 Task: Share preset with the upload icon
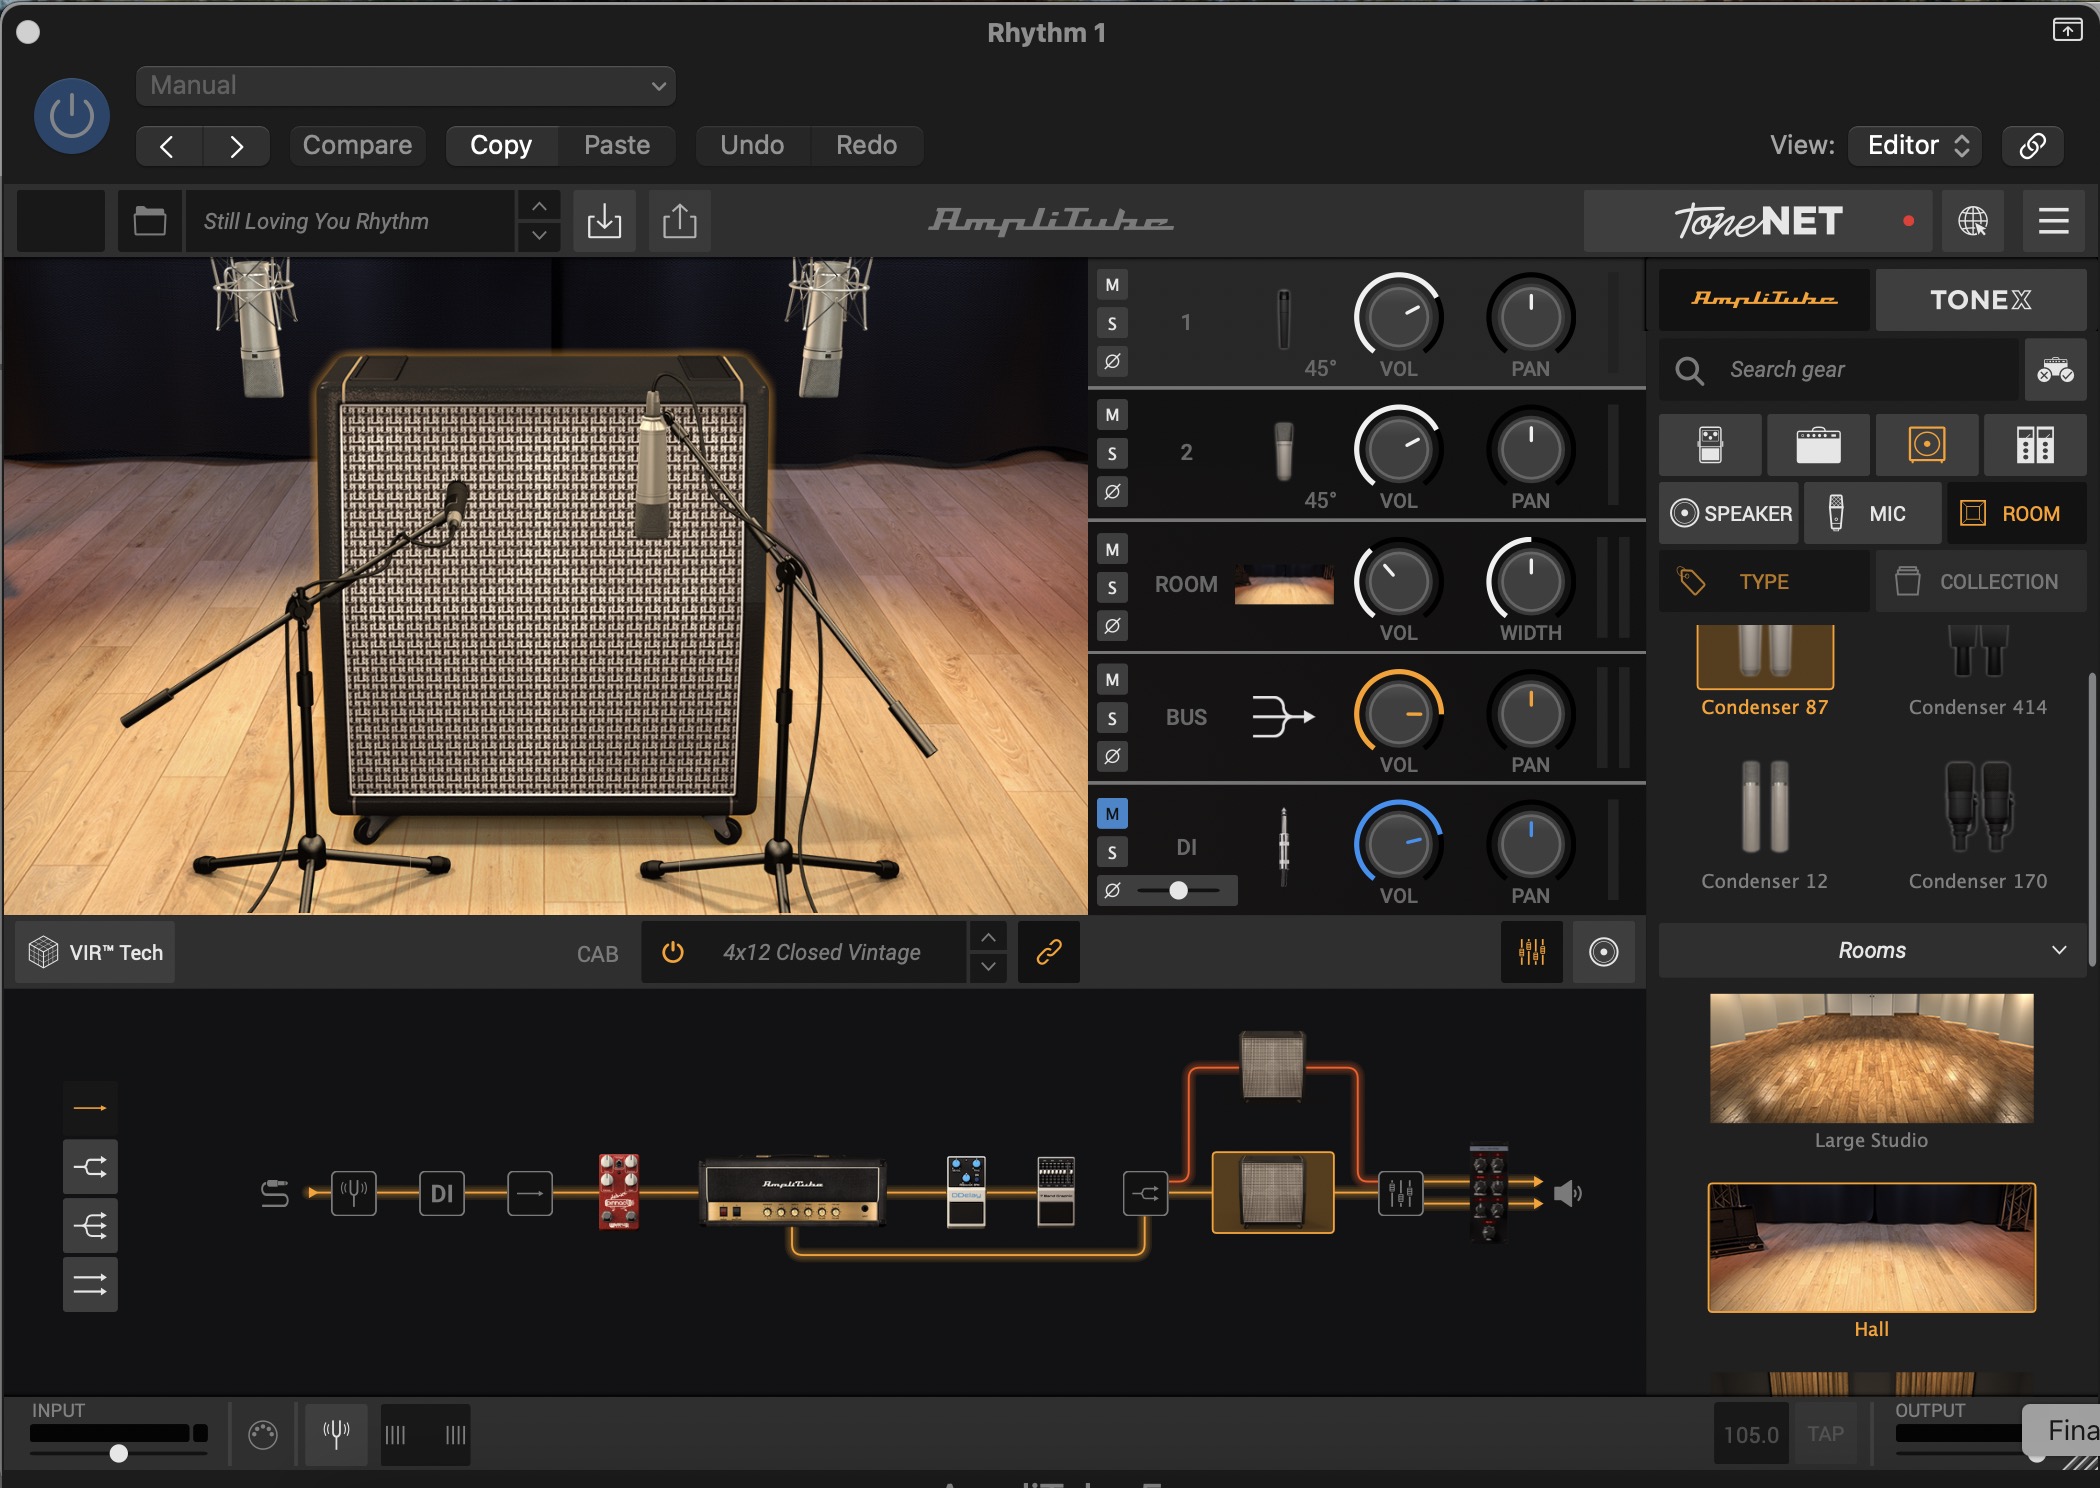click(x=680, y=221)
